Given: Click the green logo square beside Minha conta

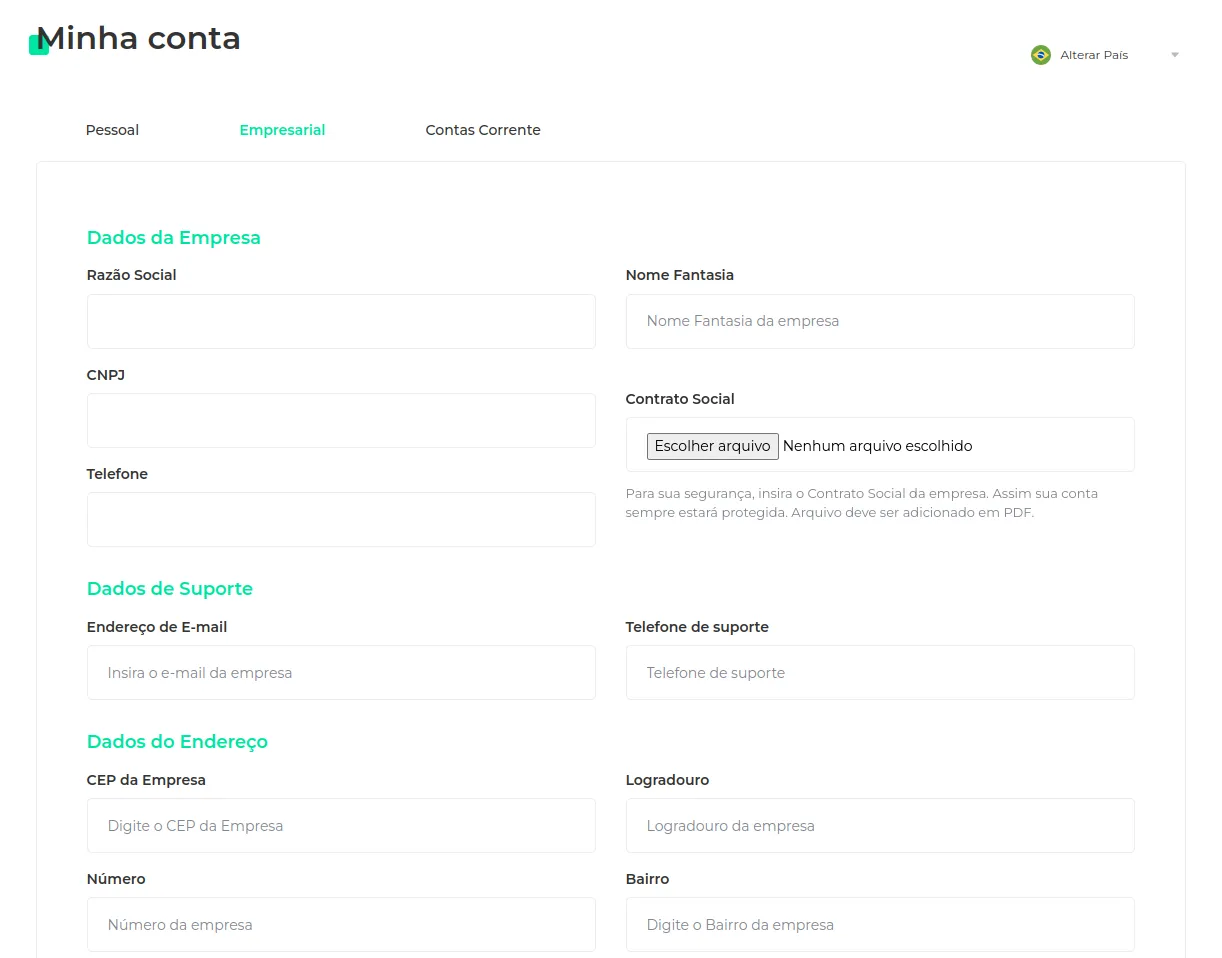Looking at the screenshot, I should 39,45.
